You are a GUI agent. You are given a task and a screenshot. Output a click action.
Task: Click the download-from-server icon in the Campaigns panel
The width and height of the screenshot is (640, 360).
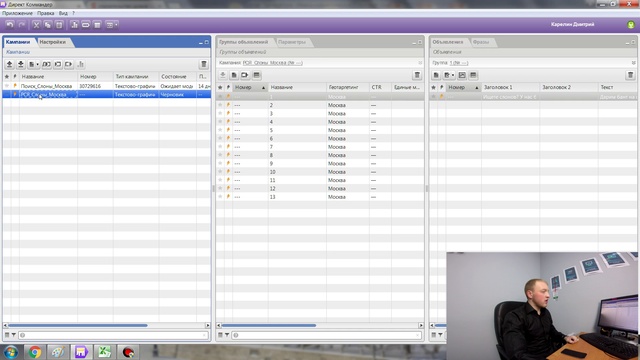21,64
